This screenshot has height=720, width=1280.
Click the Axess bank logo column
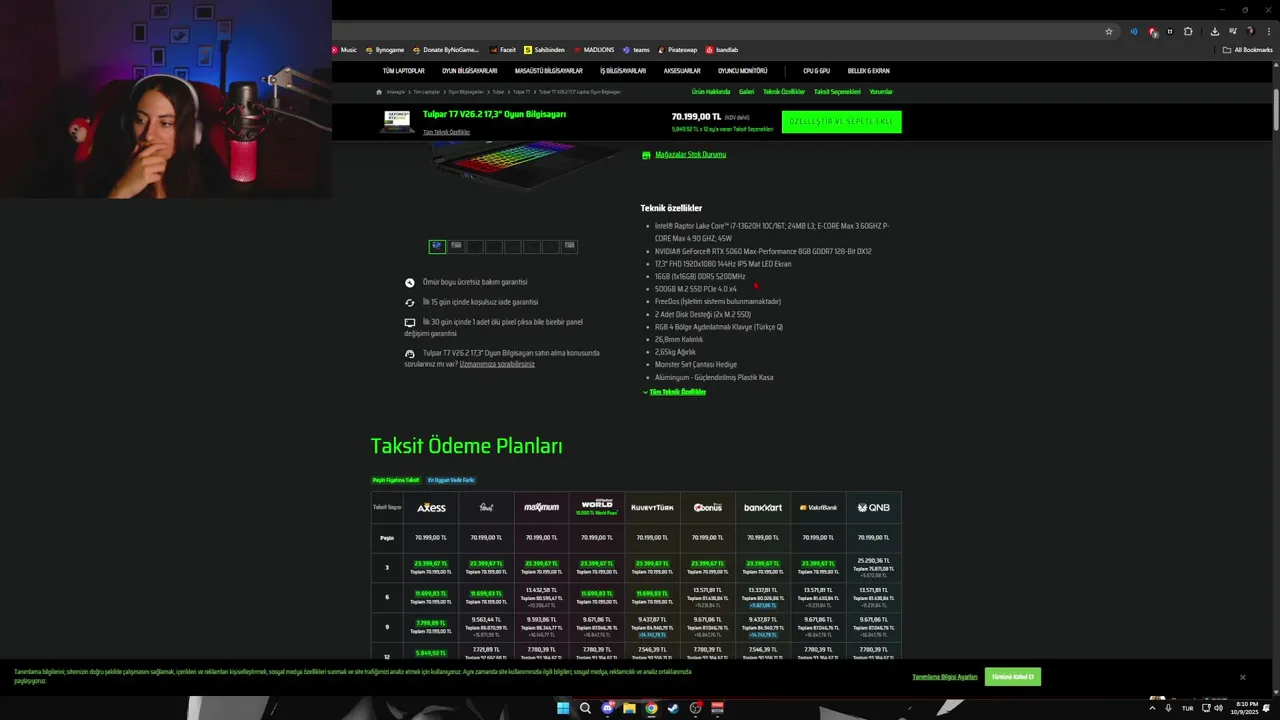click(431, 507)
